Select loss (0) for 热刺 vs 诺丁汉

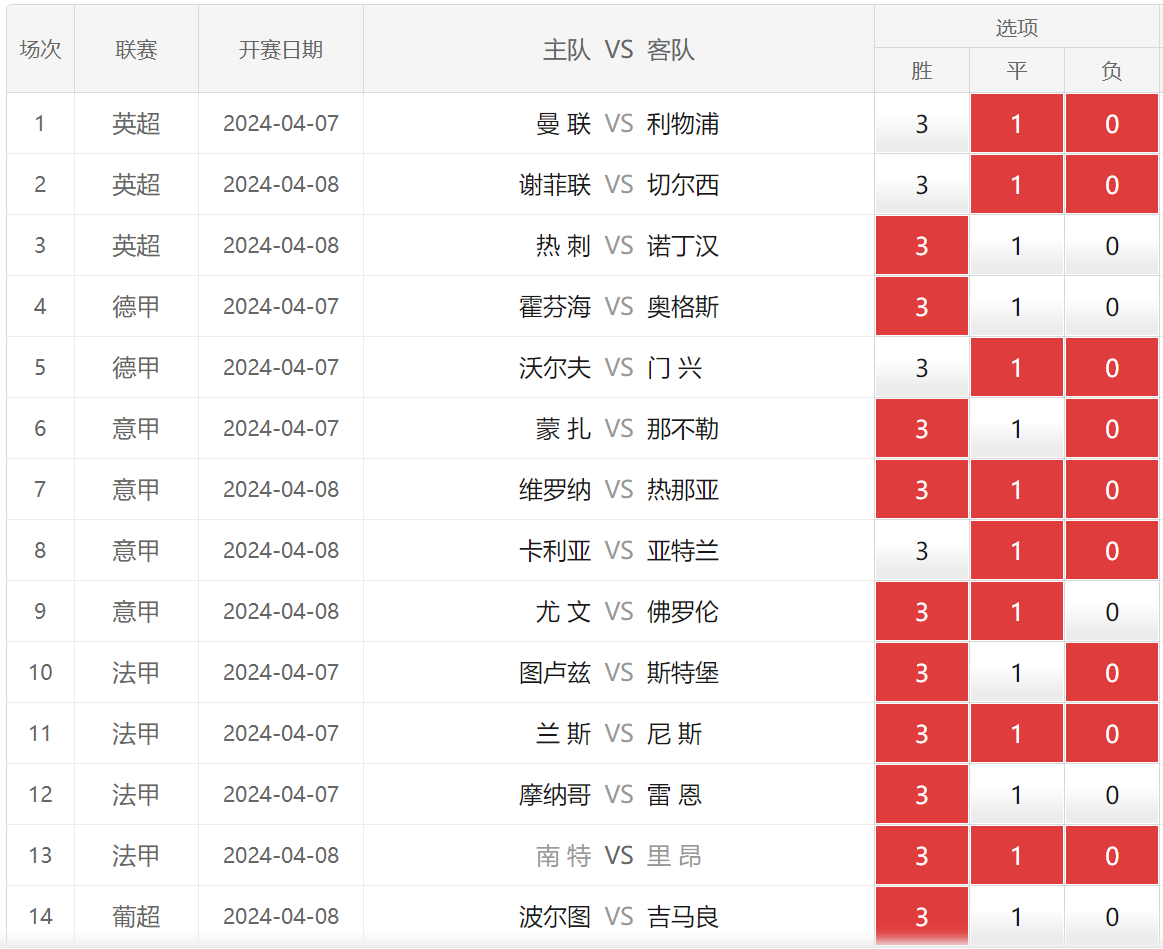pyautogui.click(x=1111, y=245)
